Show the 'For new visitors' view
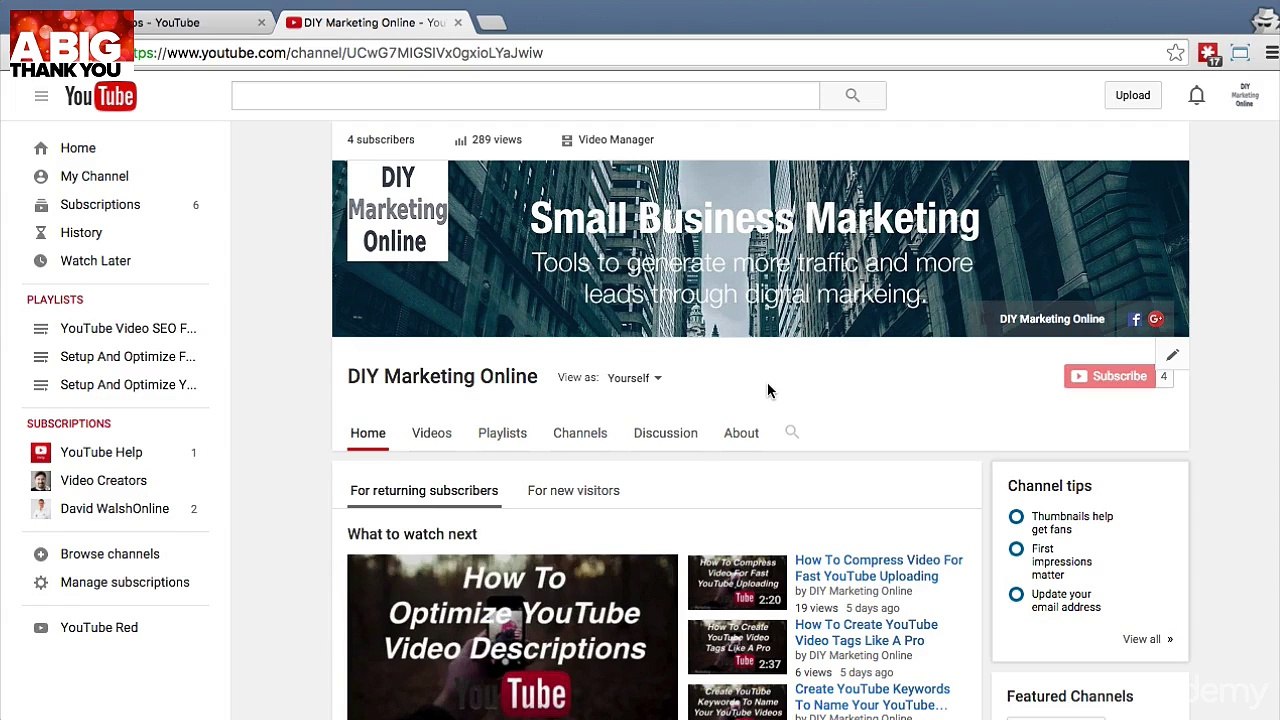The width and height of the screenshot is (1280, 720). pos(573,491)
